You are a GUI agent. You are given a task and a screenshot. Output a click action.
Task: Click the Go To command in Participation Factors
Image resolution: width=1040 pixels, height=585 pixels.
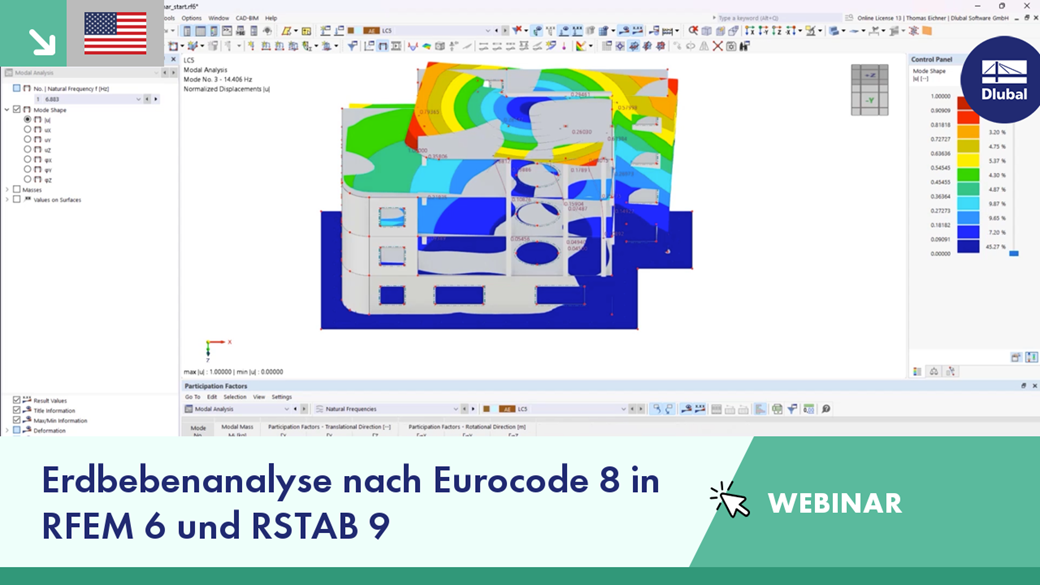click(192, 397)
